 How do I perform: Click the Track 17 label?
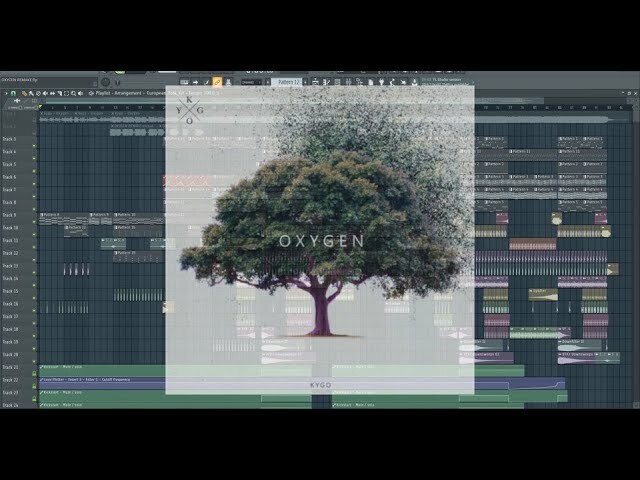click(x=11, y=316)
